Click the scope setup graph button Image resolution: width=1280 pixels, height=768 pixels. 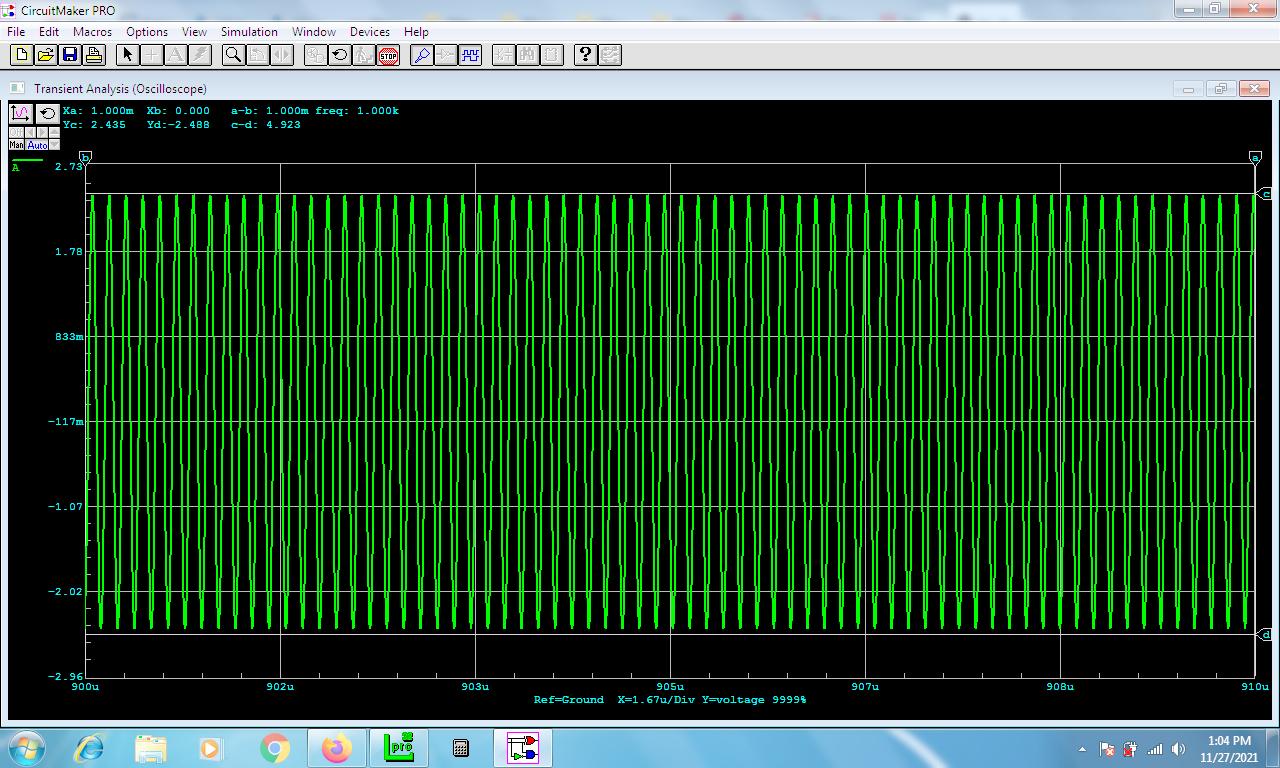pos(20,113)
